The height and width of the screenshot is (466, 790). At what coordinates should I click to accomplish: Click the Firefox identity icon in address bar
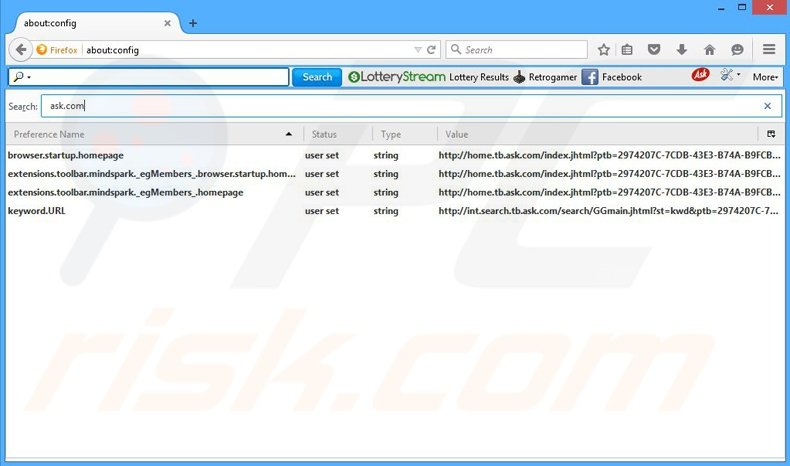pos(42,49)
